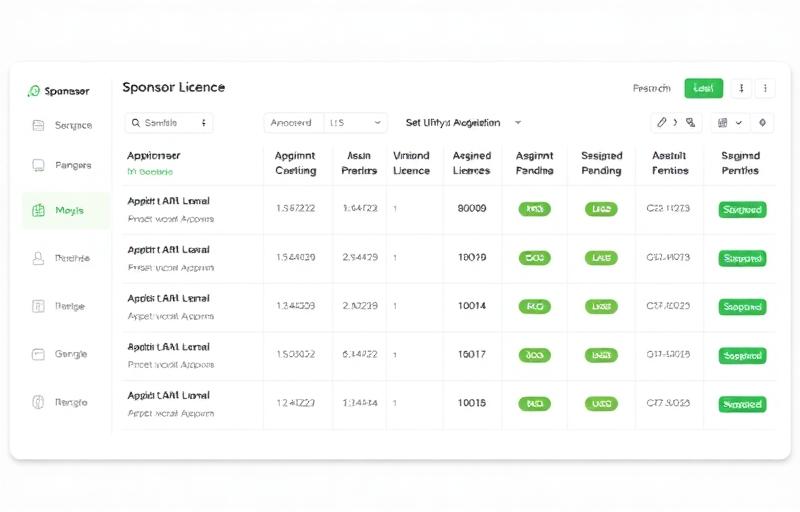Sort by Asgimnt Pending column header
800x512 pixels.
[x=535, y=163]
